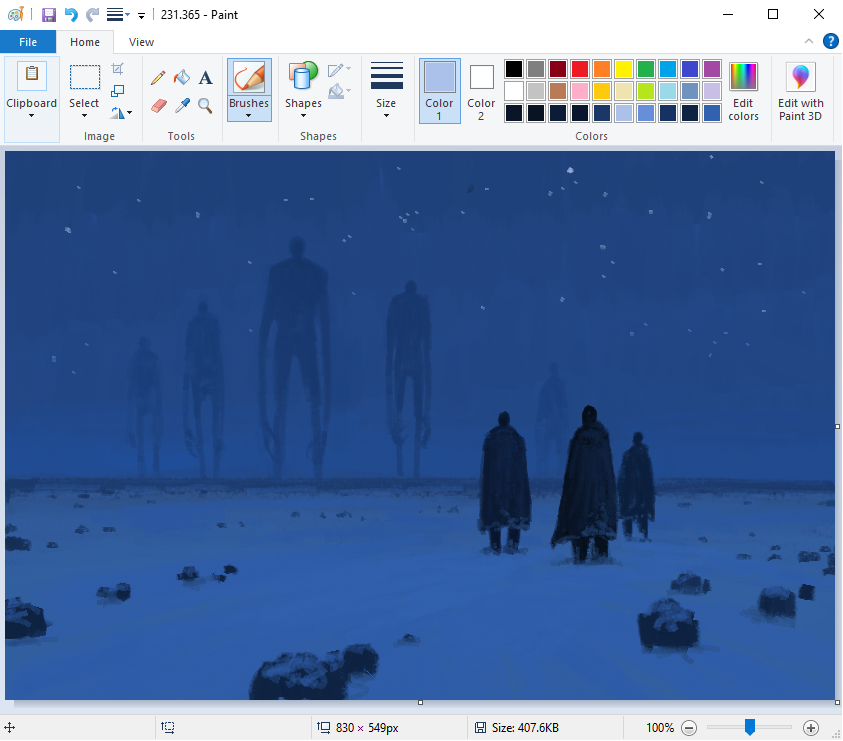Screen dimensions: 843x741
Task: Select the Pencil tool
Action: pyautogui.click(x=157, y=77)
